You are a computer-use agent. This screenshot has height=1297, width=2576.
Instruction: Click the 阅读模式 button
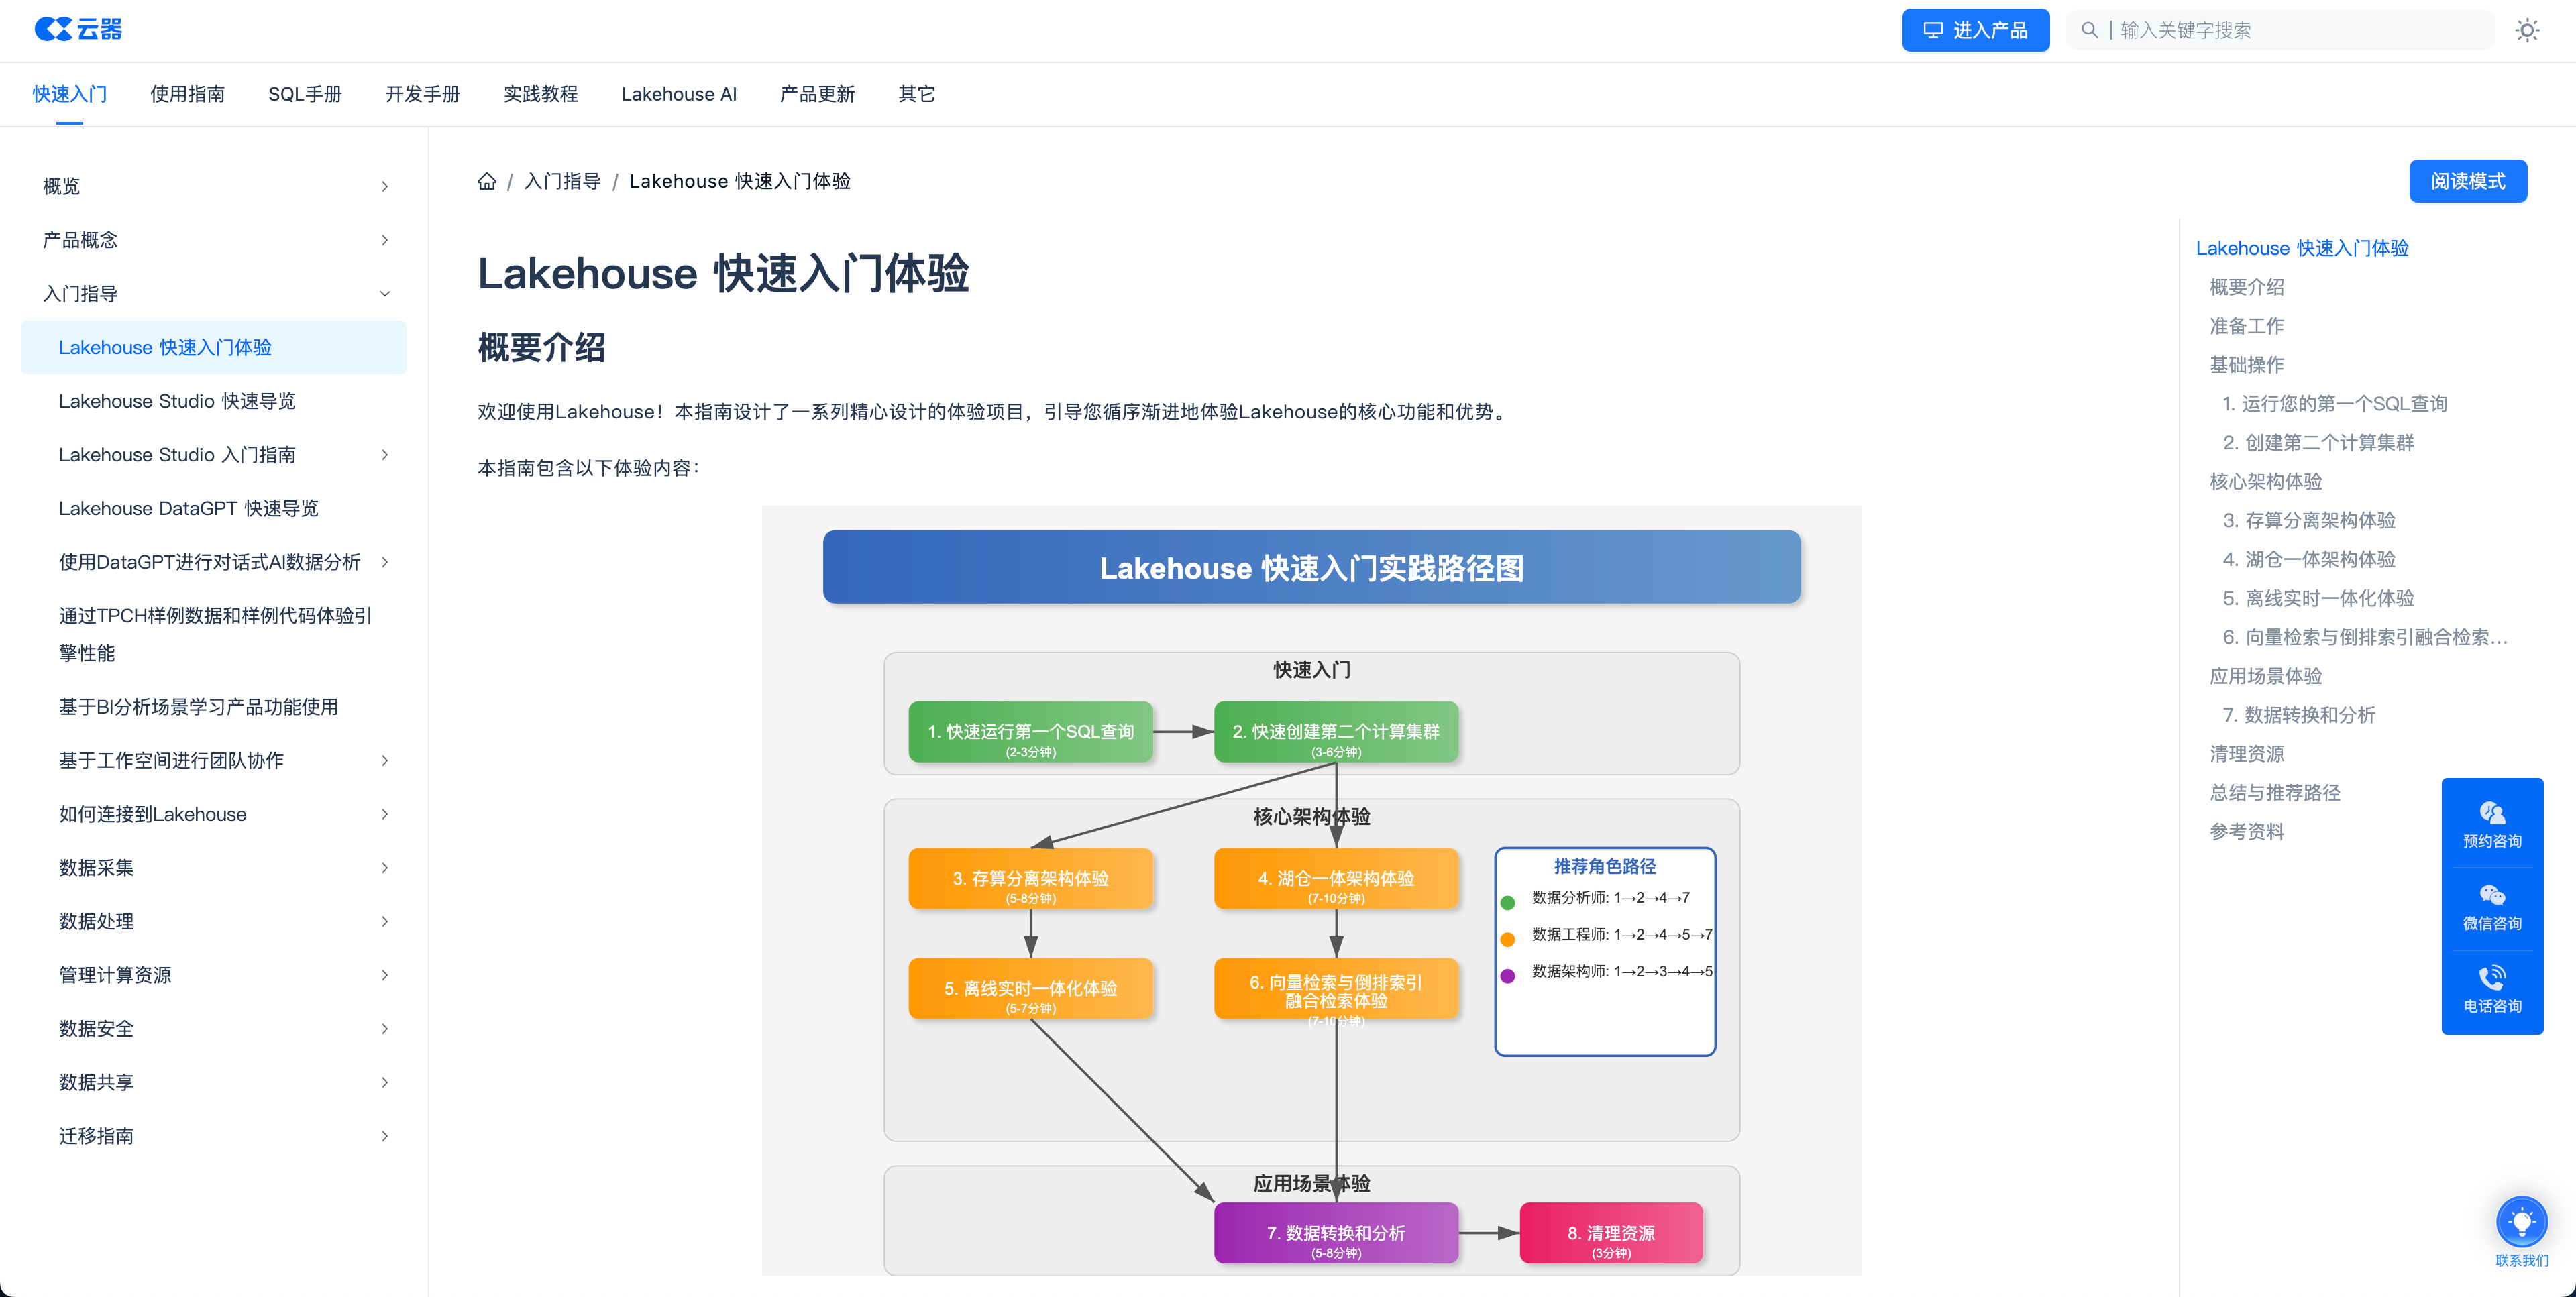2467,181
